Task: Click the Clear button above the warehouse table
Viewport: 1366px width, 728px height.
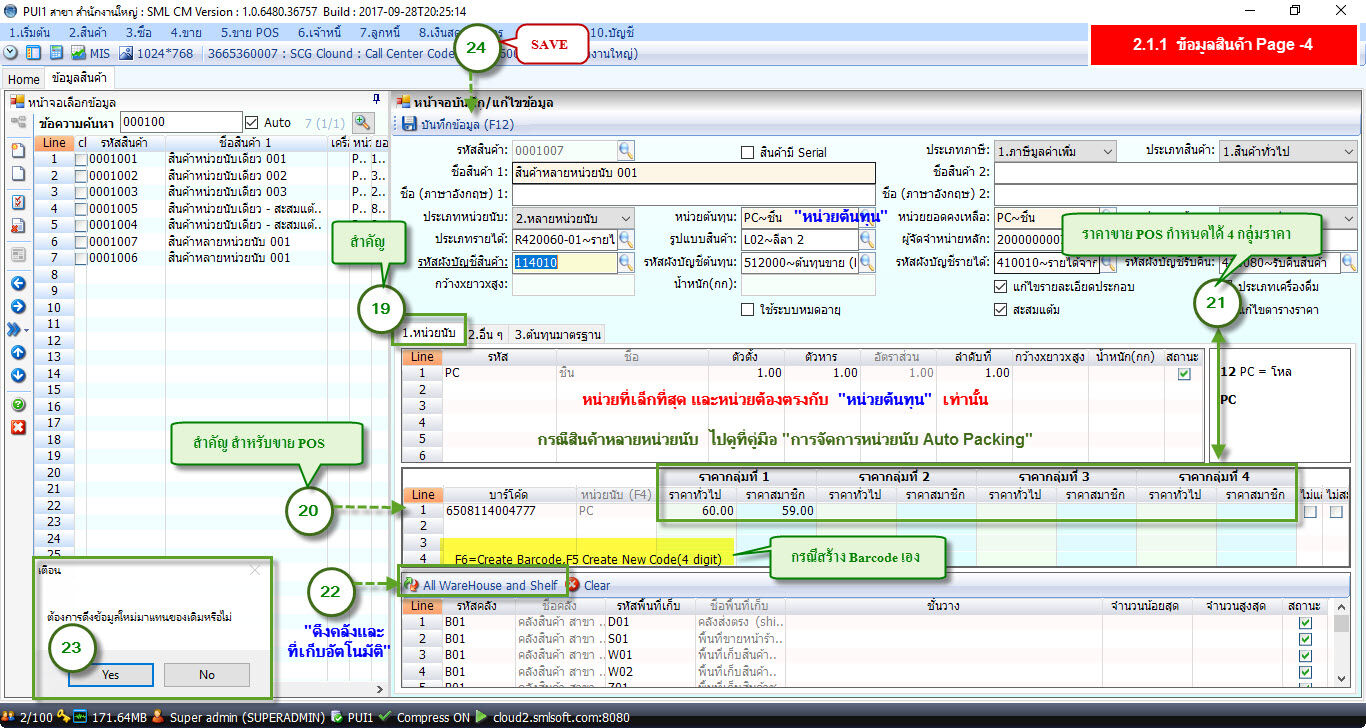Action: pos(588,585)
